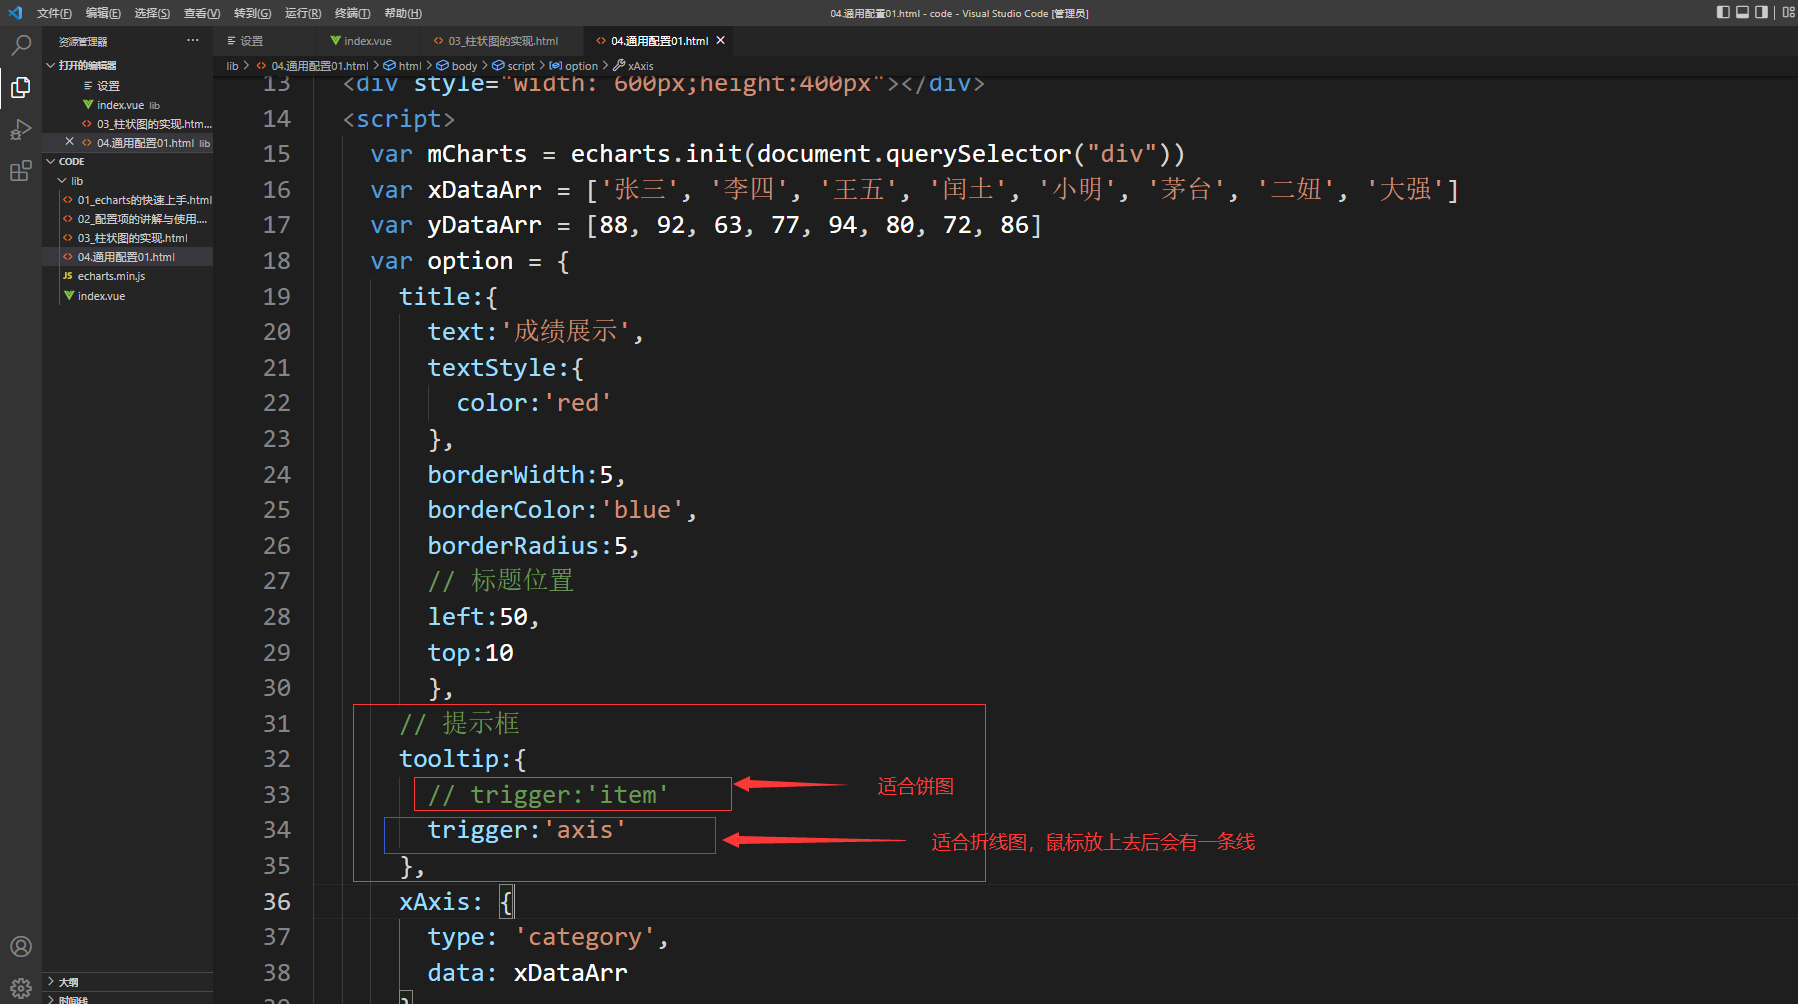Collapse the lib folder in explorer

pos(76,181)
